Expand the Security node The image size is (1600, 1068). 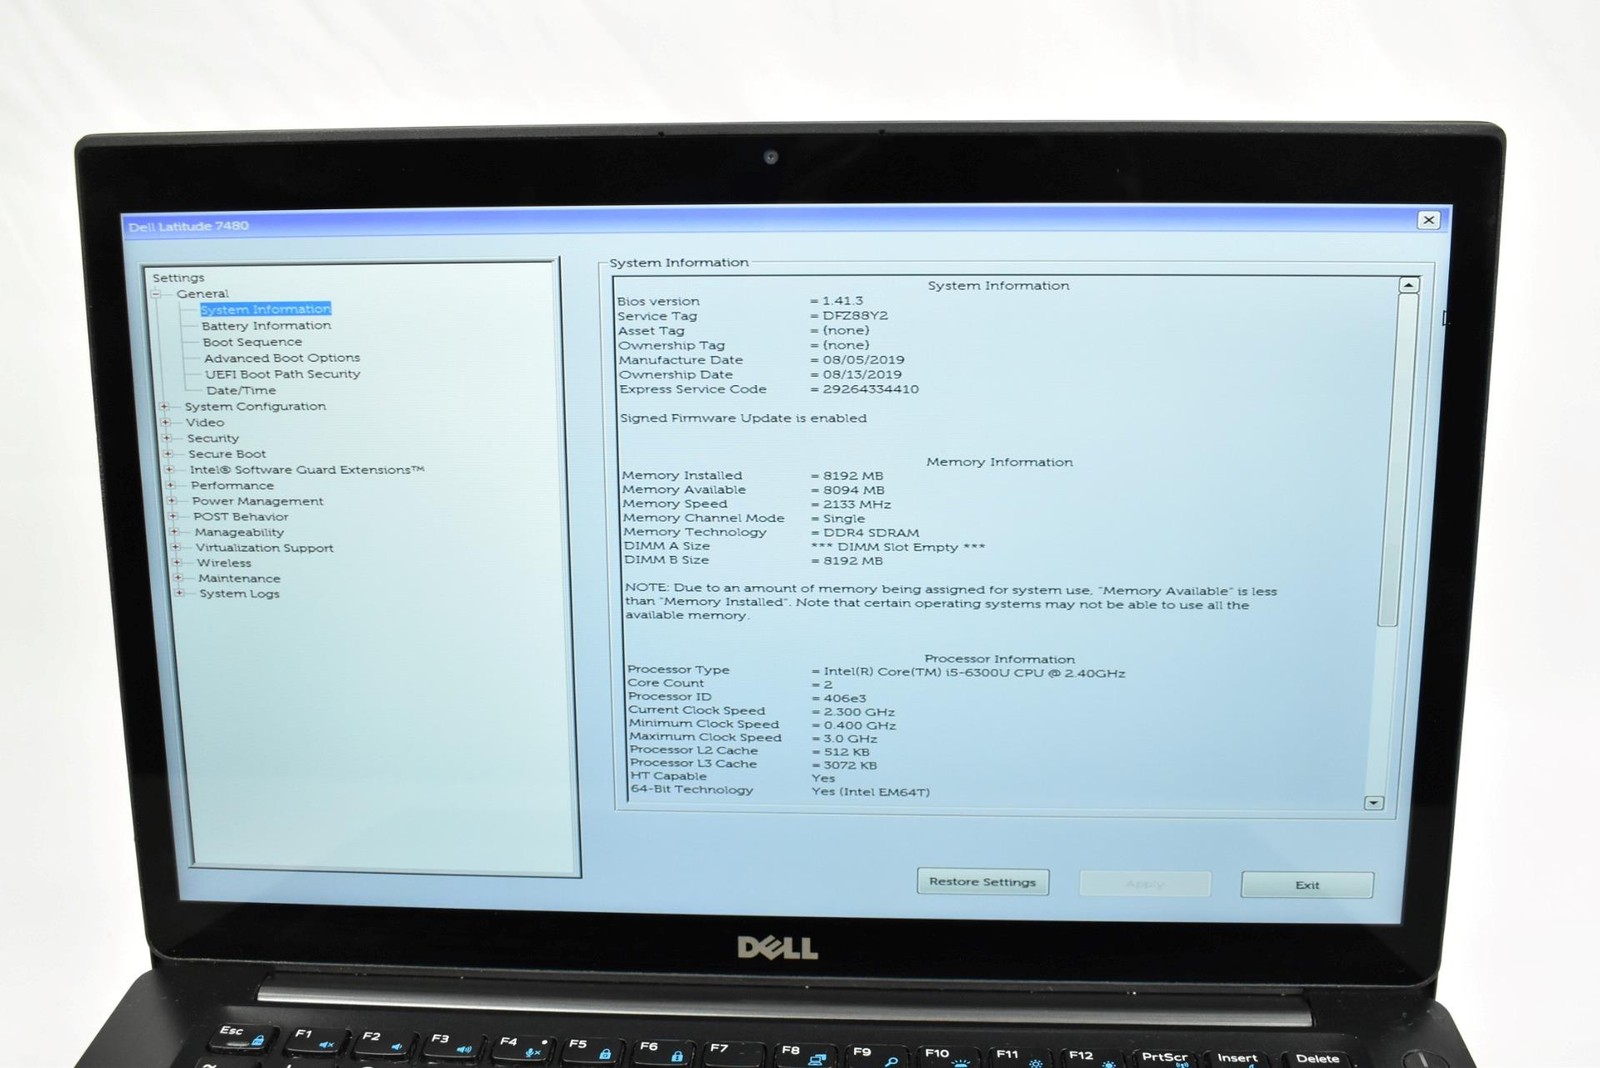[167, 438]
